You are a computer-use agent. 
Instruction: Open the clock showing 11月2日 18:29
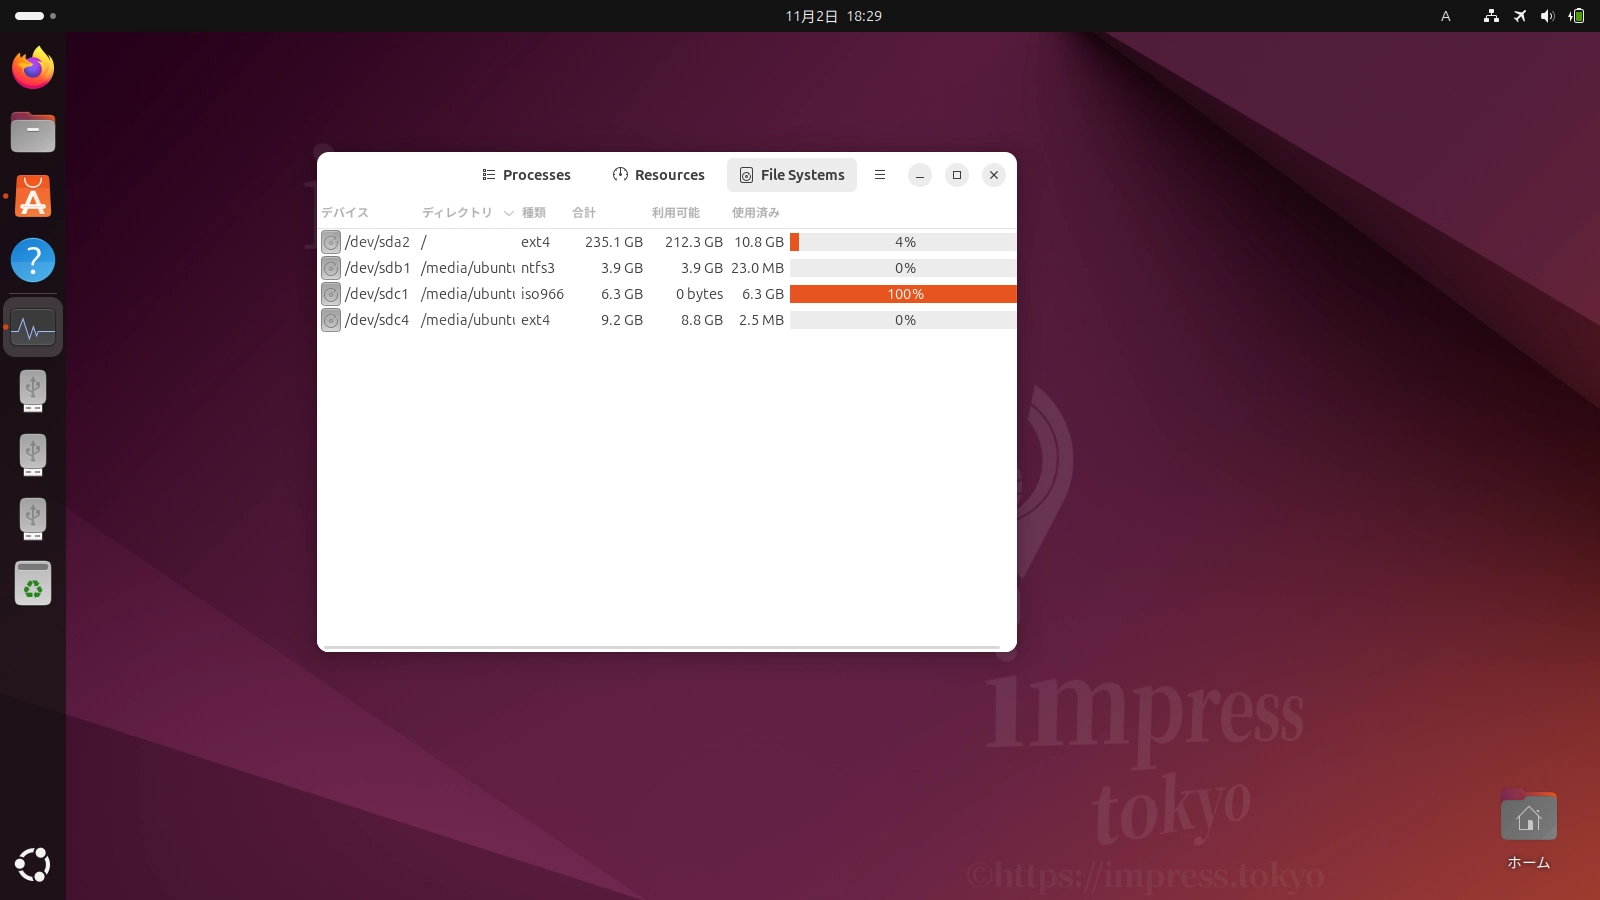pyautogui.click(x=833, y=16)
